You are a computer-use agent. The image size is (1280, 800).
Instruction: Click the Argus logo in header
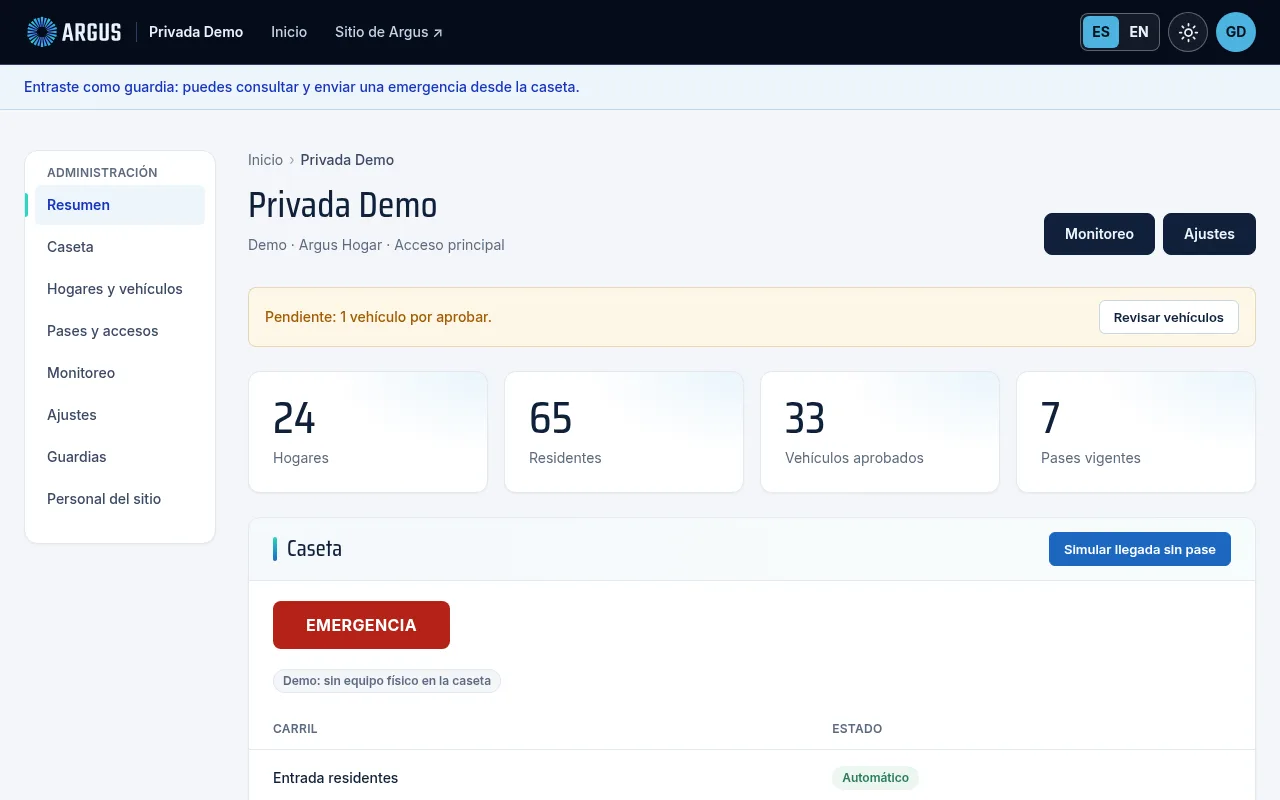[74, 32]
